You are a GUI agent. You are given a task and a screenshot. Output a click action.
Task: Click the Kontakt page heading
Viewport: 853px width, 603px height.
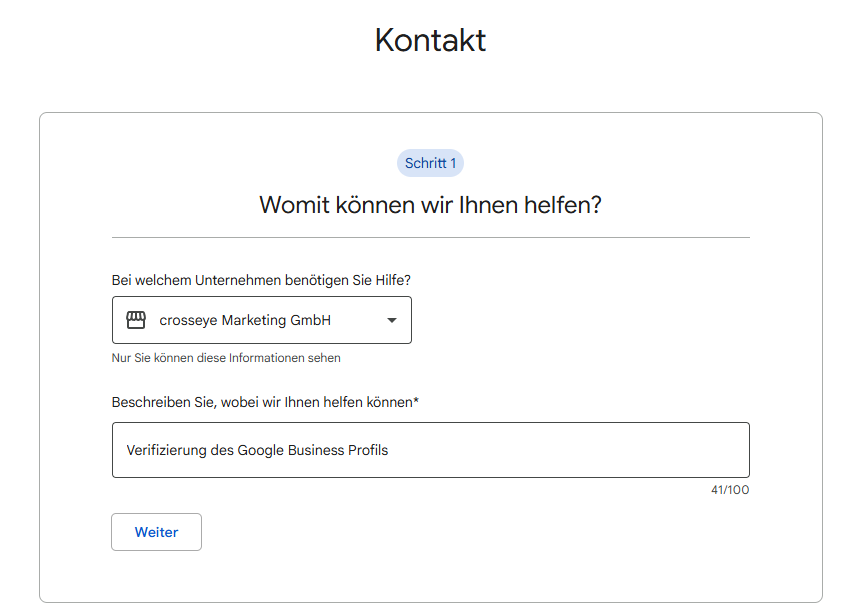[430, 40]
